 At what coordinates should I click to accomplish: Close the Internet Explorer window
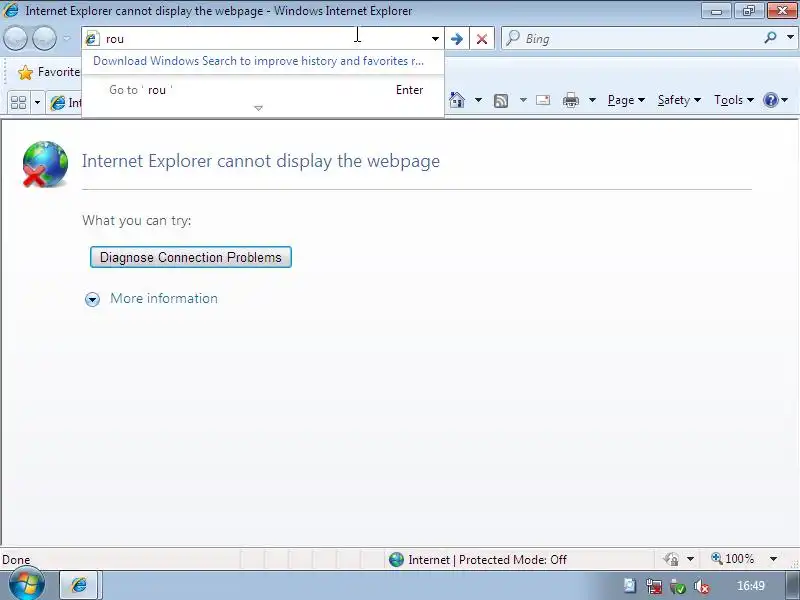pos(782,11)
